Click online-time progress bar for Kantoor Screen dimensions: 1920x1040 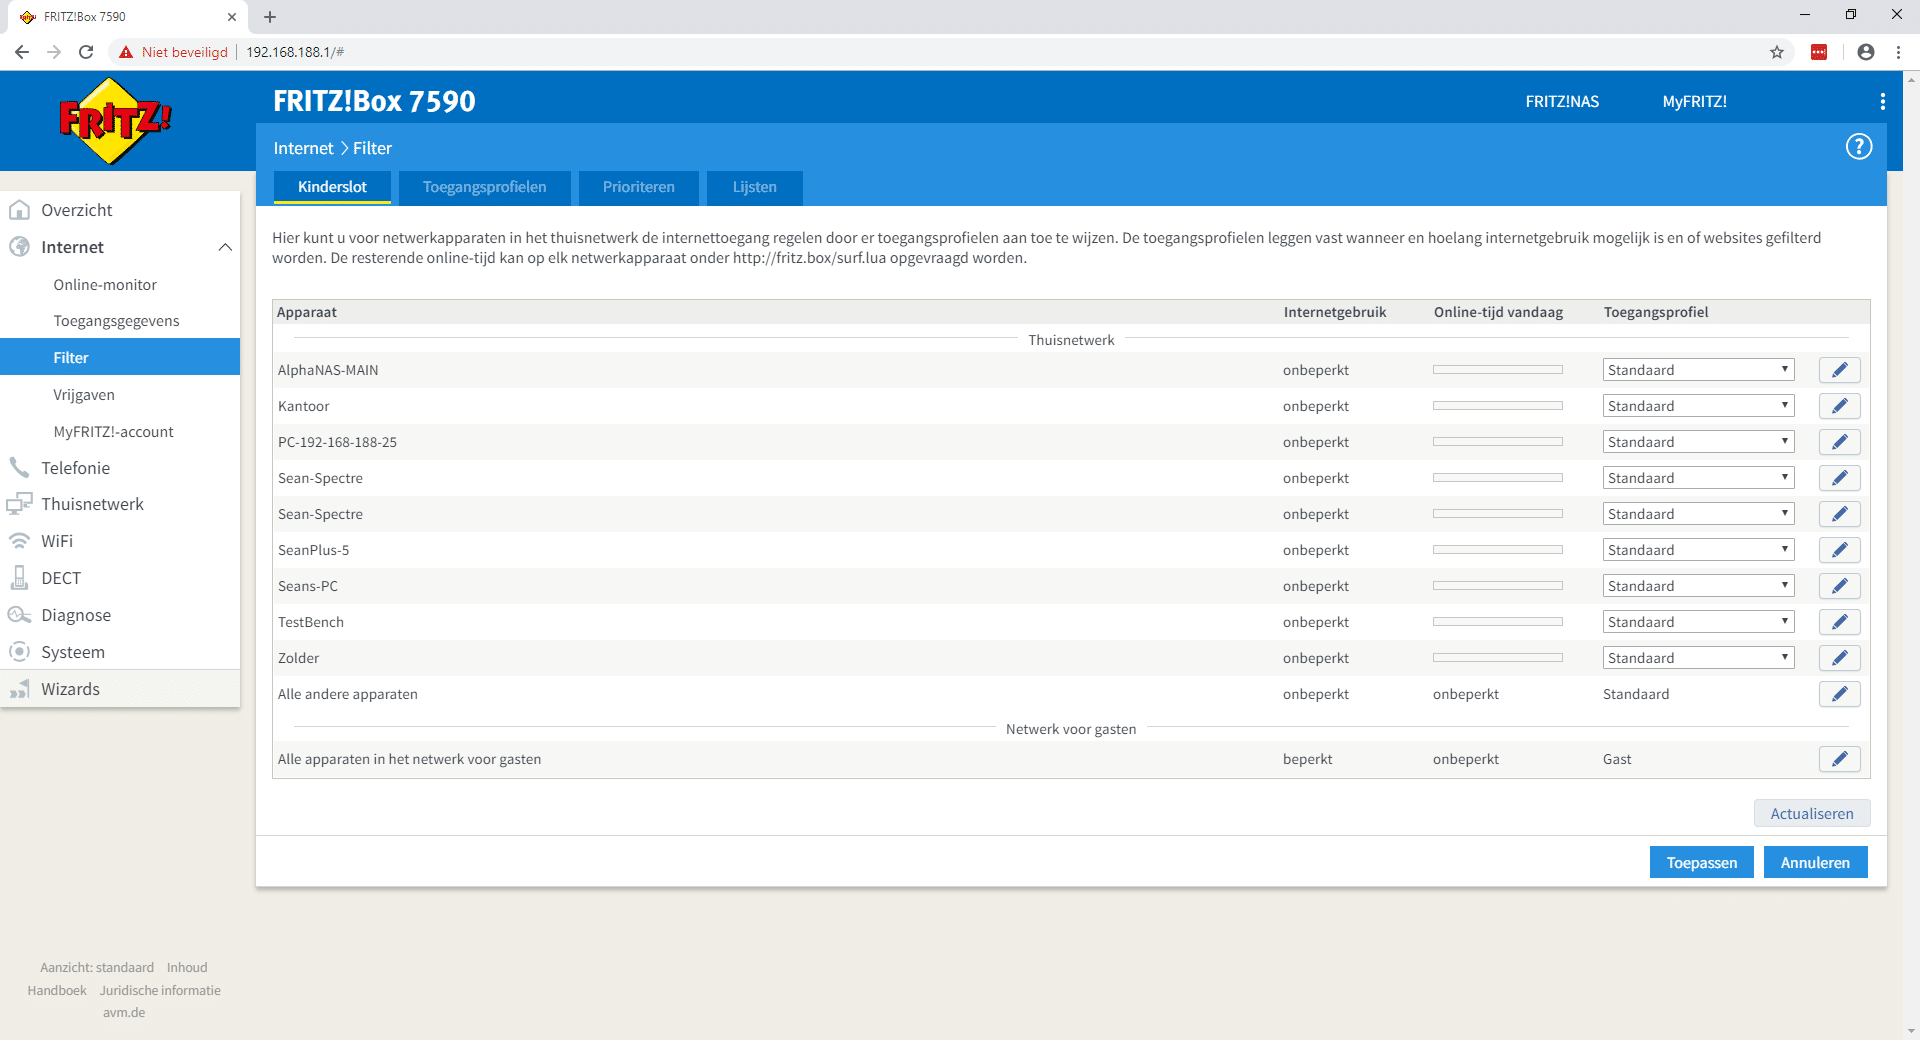pos(1497,406)
